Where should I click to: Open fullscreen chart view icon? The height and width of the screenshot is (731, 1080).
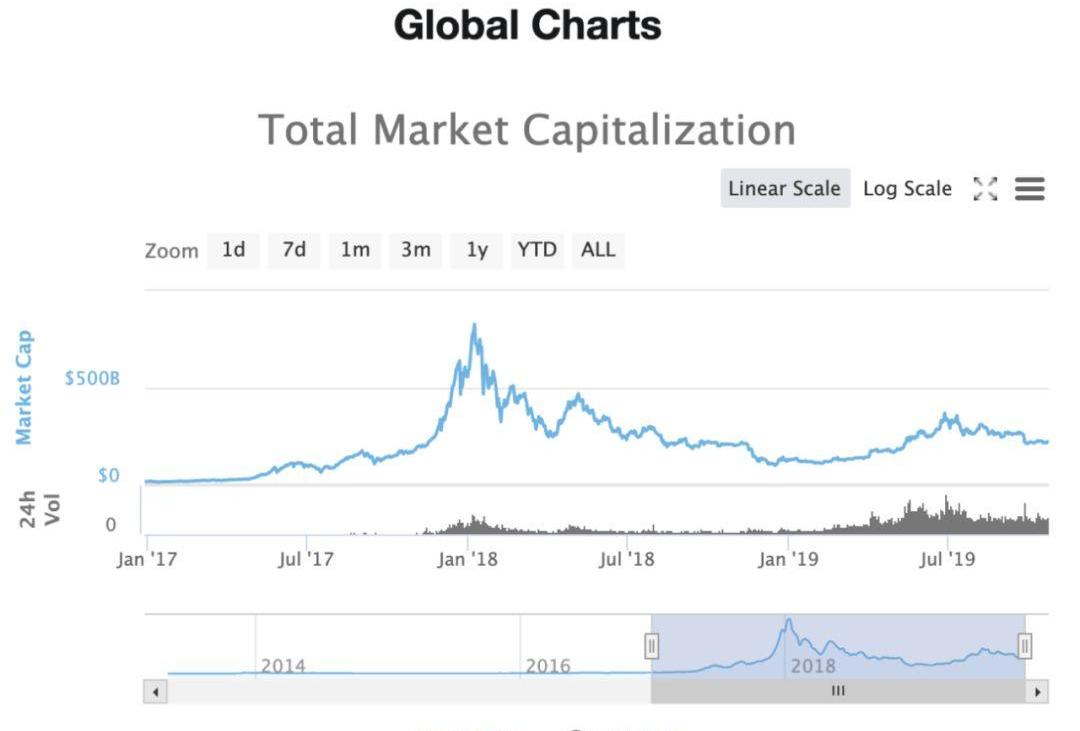pyautogui.click(x=985, y=188)
